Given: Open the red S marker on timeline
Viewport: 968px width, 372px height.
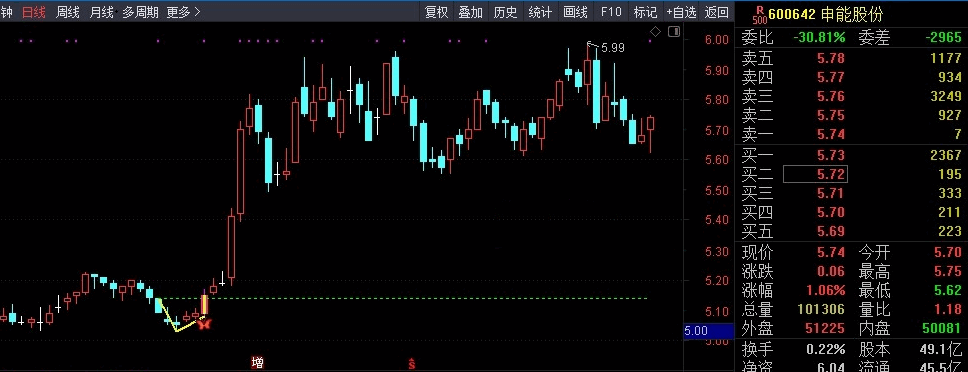Looking at the screenshot, I should 411,363.
